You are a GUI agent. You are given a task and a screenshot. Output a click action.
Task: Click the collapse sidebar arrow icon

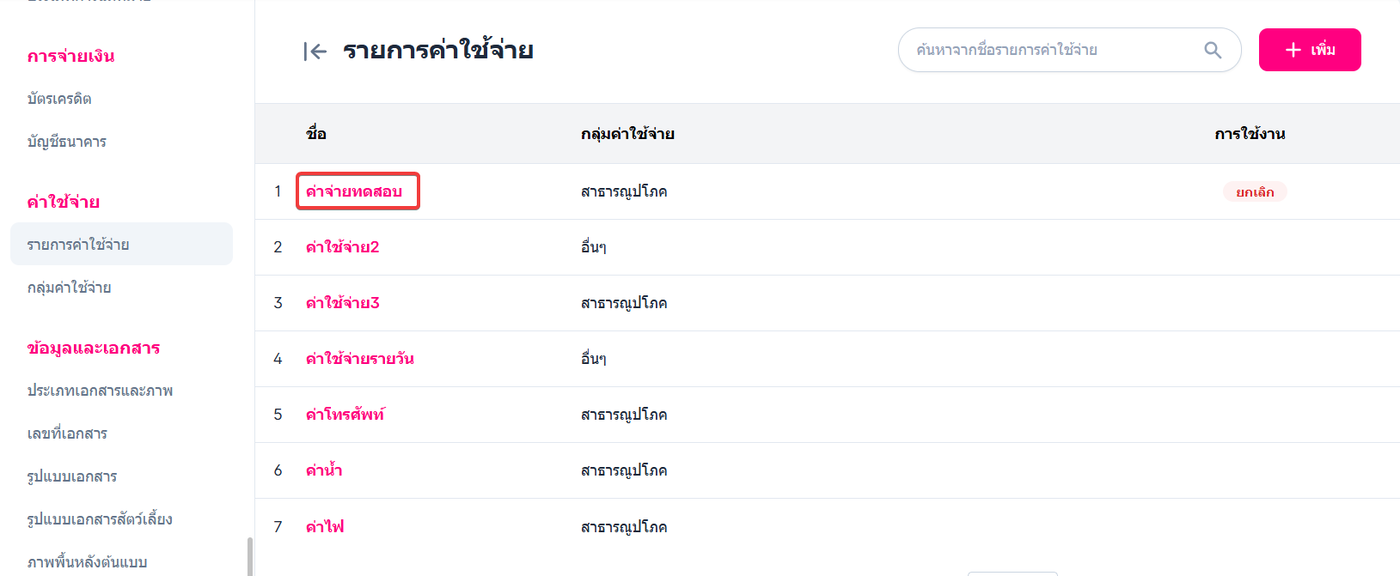315,52
